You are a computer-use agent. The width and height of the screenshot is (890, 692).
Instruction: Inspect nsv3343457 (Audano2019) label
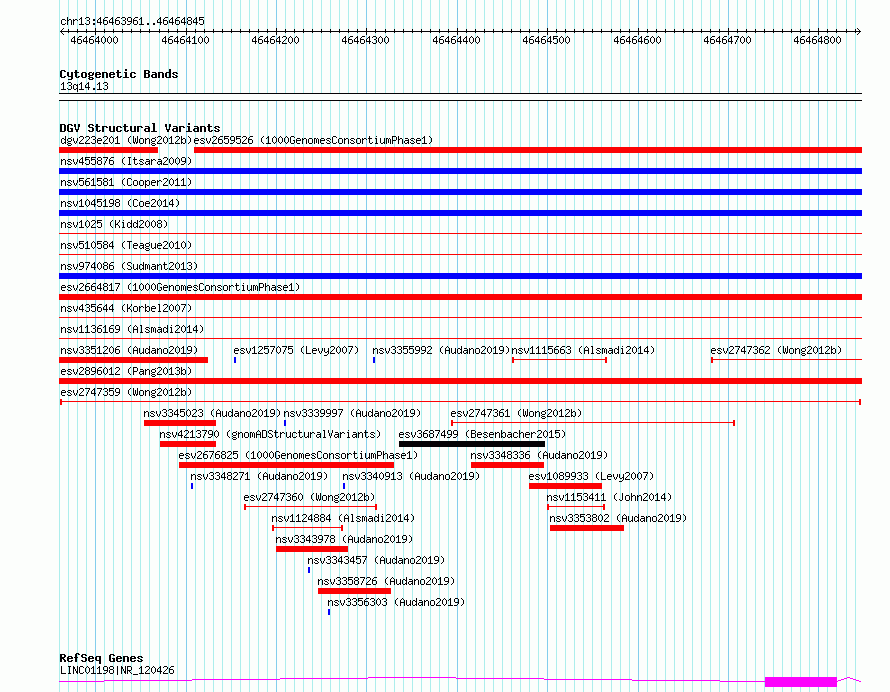[x=376, y=560]
